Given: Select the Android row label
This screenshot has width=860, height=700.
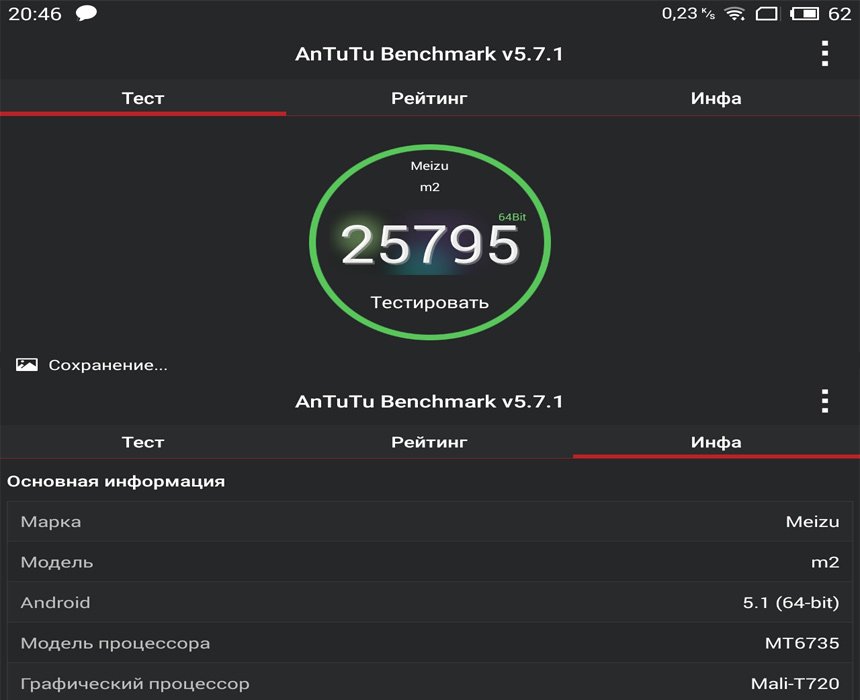Looking at the screenshot, I should pos(55,602).
